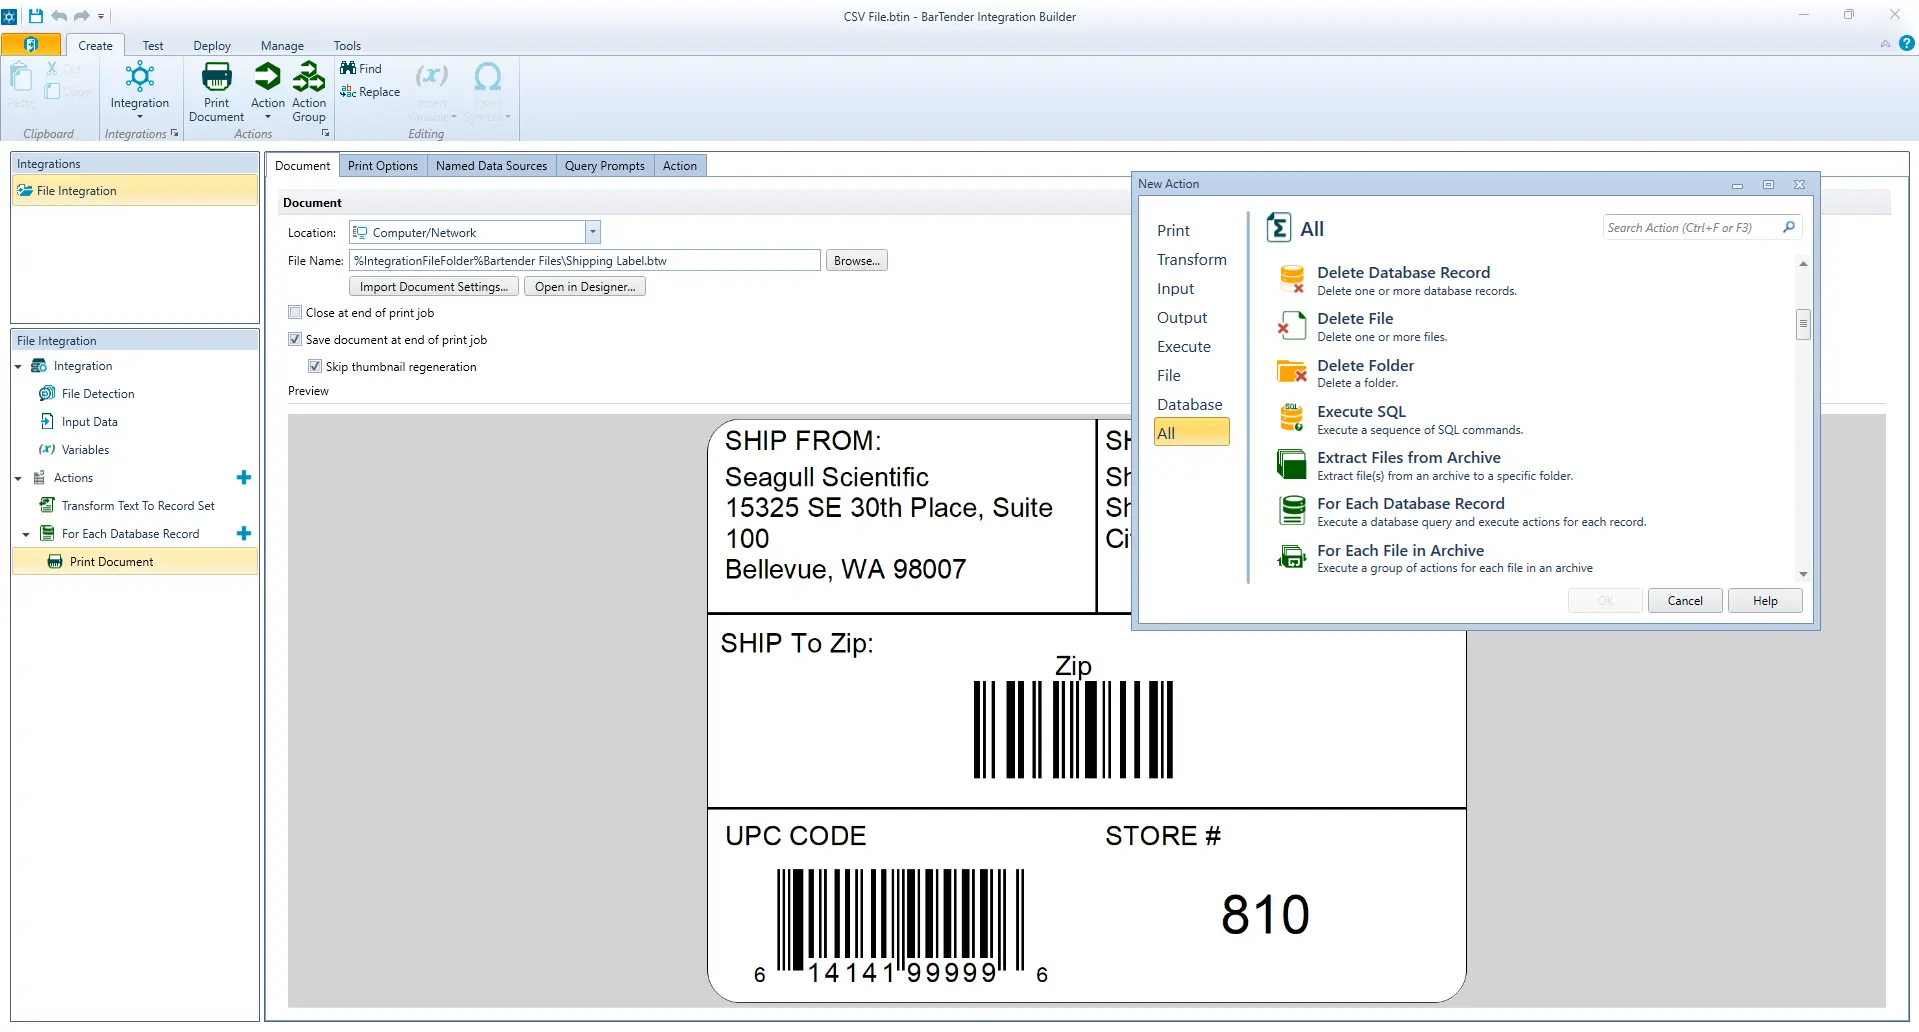Image resolution: width=1919 pixels, height=1032 pixels.
Task: Switch to the Manage ribbon tab
Action: 282,45
